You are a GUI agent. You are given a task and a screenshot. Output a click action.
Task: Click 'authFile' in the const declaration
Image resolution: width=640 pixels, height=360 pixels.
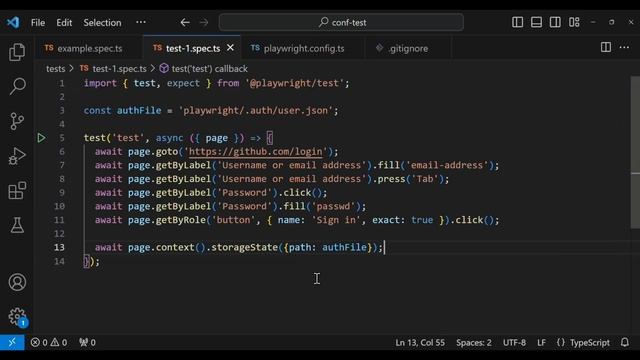[139, 111]
